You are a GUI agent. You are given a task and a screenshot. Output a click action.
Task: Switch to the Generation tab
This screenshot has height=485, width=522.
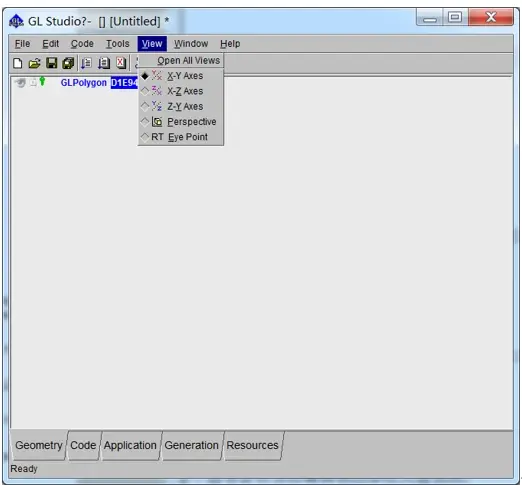pos(192,445)
